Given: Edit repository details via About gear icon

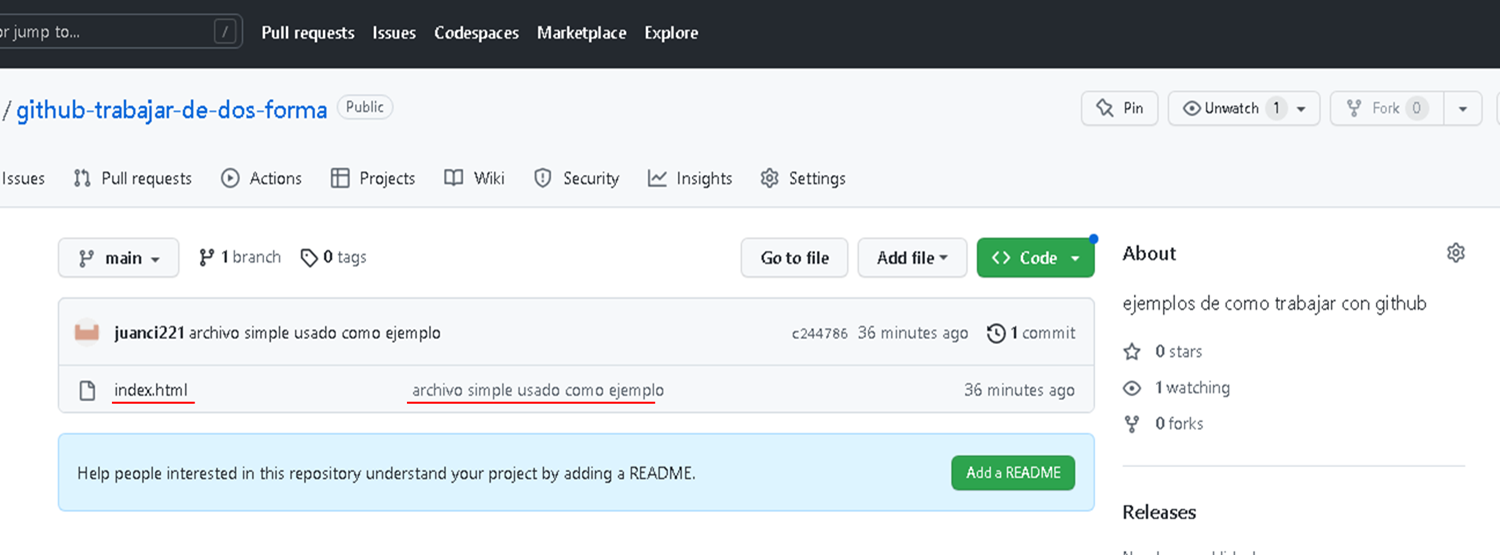Looking at the screenshot, I should [x=1456, y=253].
